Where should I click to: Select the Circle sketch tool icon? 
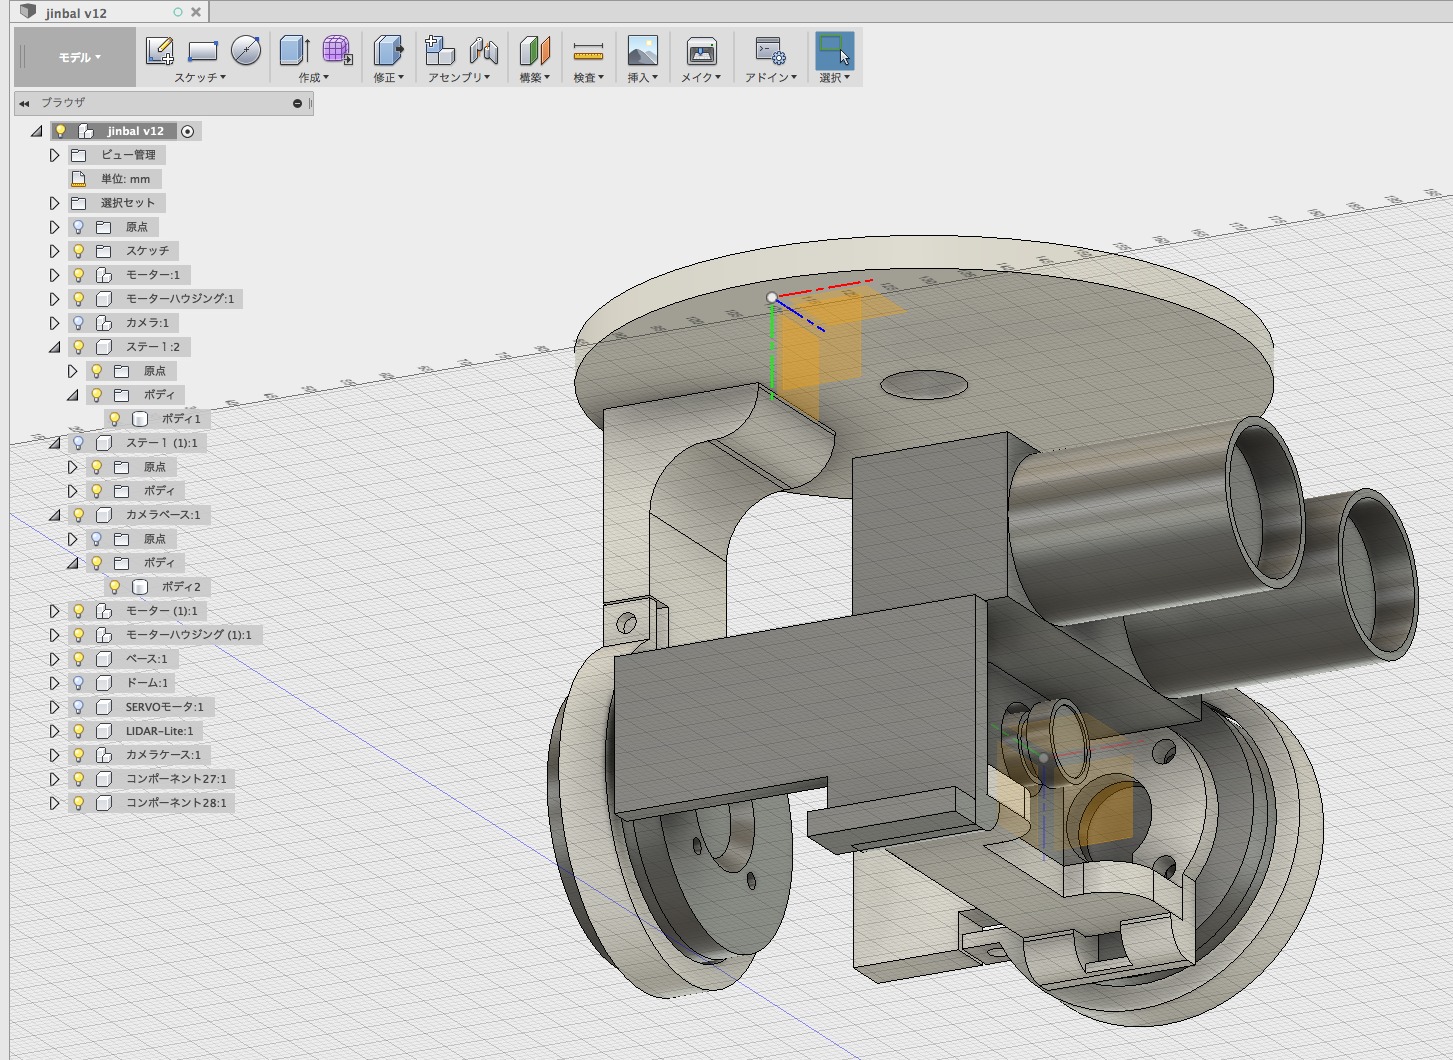(x=246, y=50)
